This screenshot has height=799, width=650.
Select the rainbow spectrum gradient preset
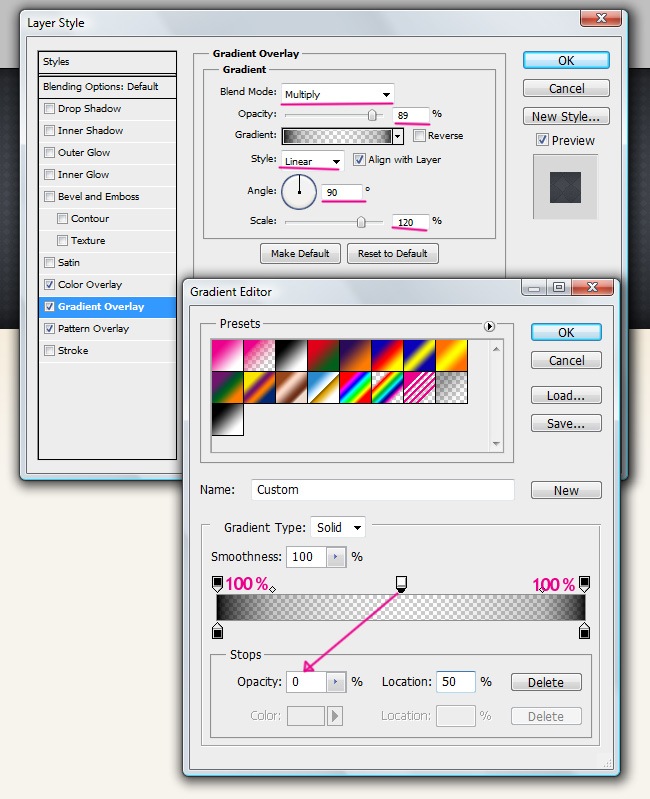355,388
